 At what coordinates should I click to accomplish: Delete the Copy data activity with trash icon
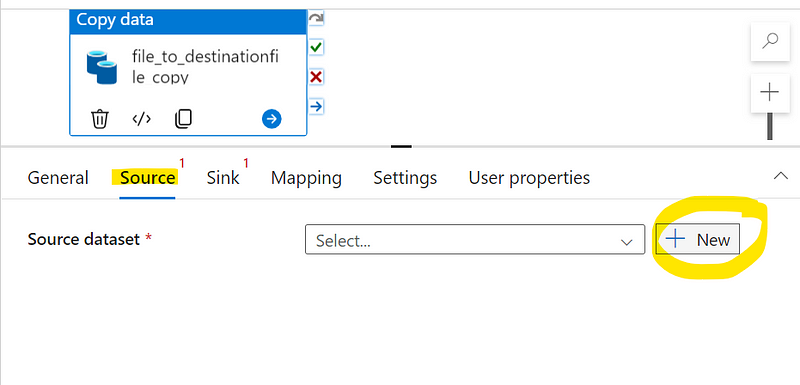(x=99, y=119)
